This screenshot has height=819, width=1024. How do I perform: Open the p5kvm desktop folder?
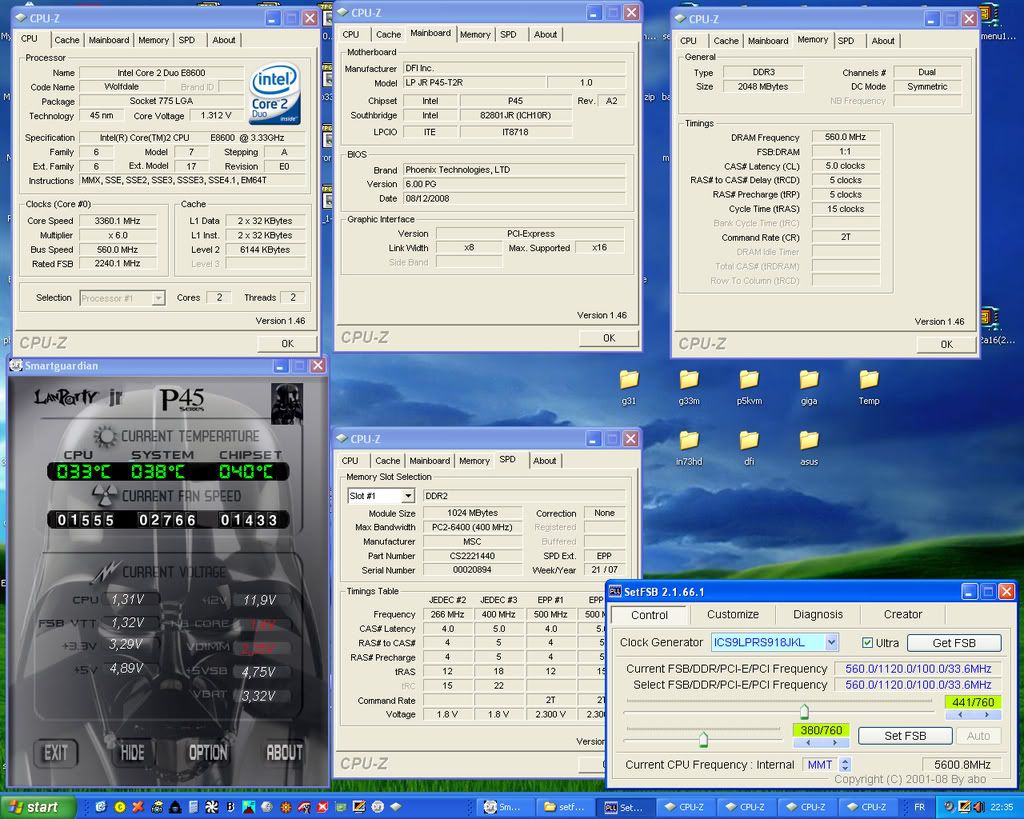coord(749,381)
